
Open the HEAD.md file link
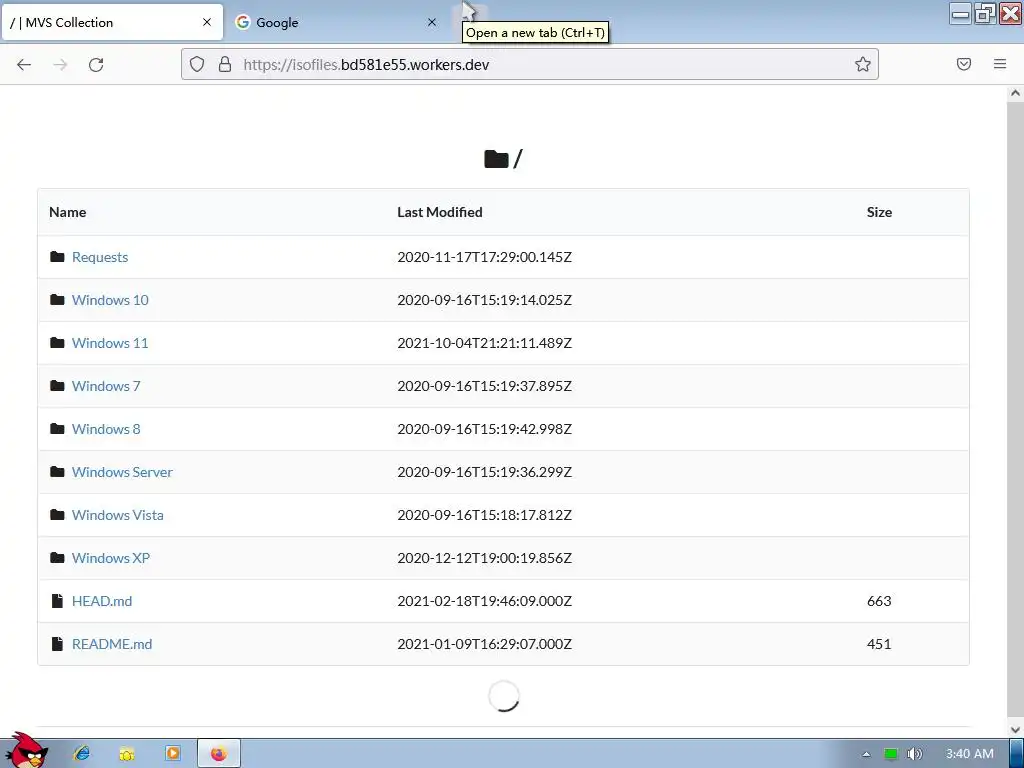pos(102,601)
